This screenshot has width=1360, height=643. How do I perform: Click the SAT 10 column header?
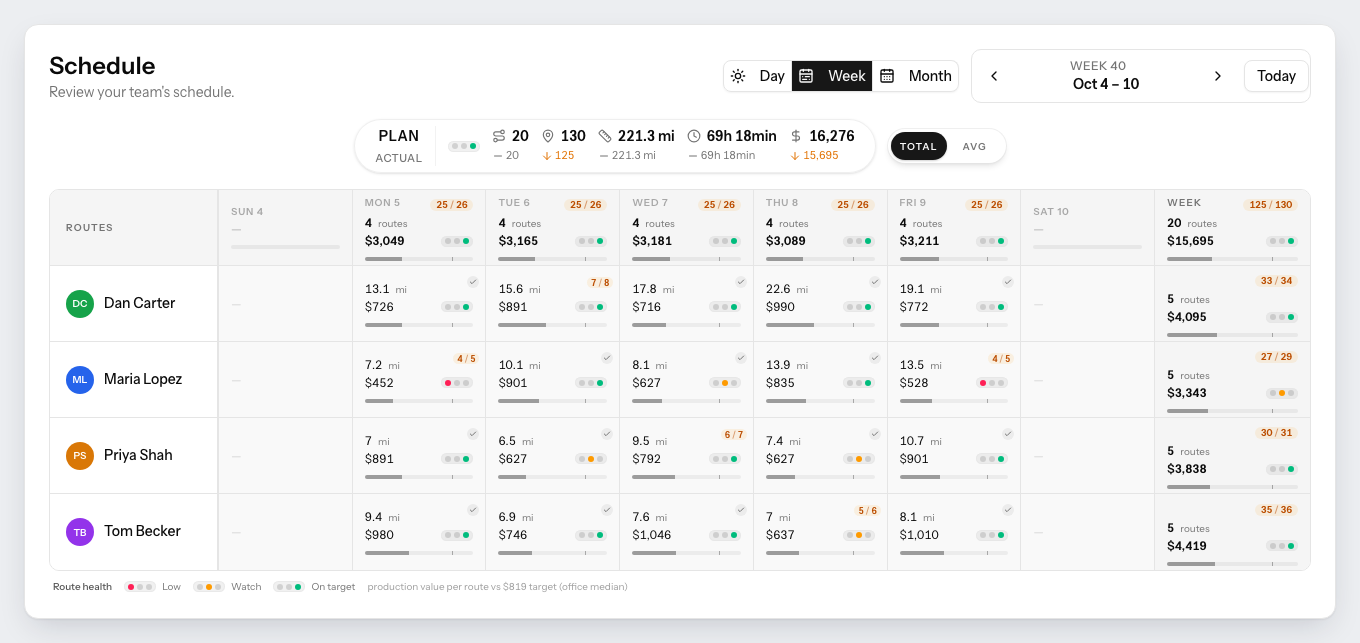point(1087,227)
